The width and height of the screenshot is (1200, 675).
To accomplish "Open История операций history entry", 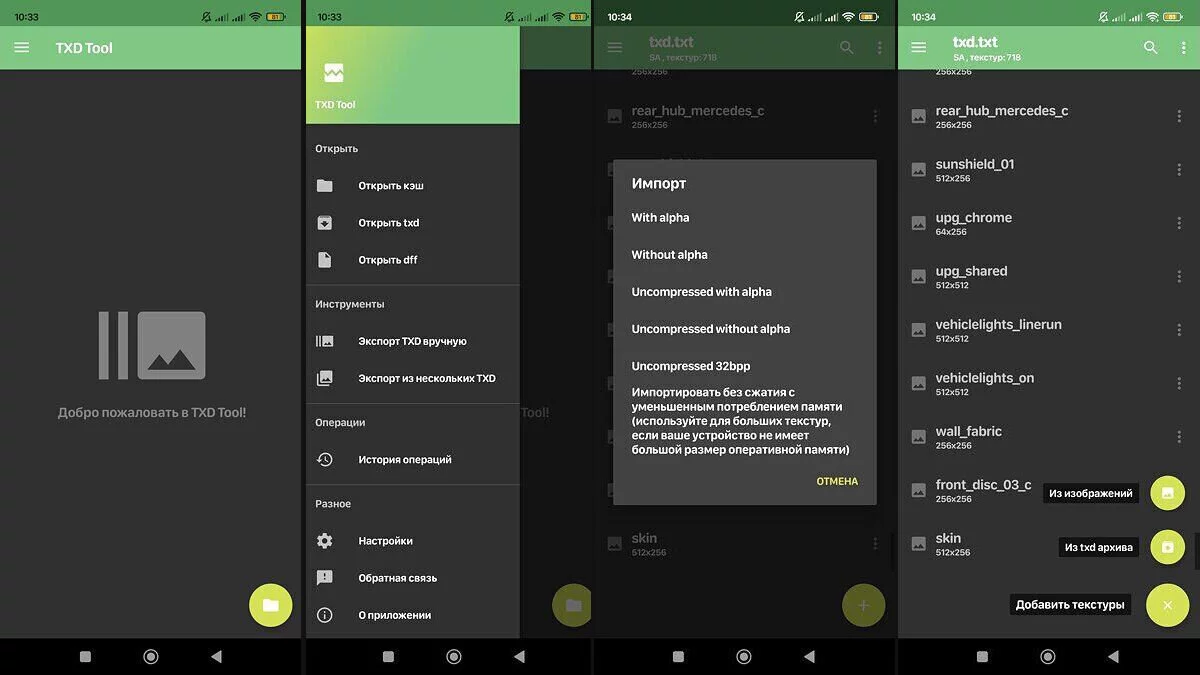I will coord(404,460).
